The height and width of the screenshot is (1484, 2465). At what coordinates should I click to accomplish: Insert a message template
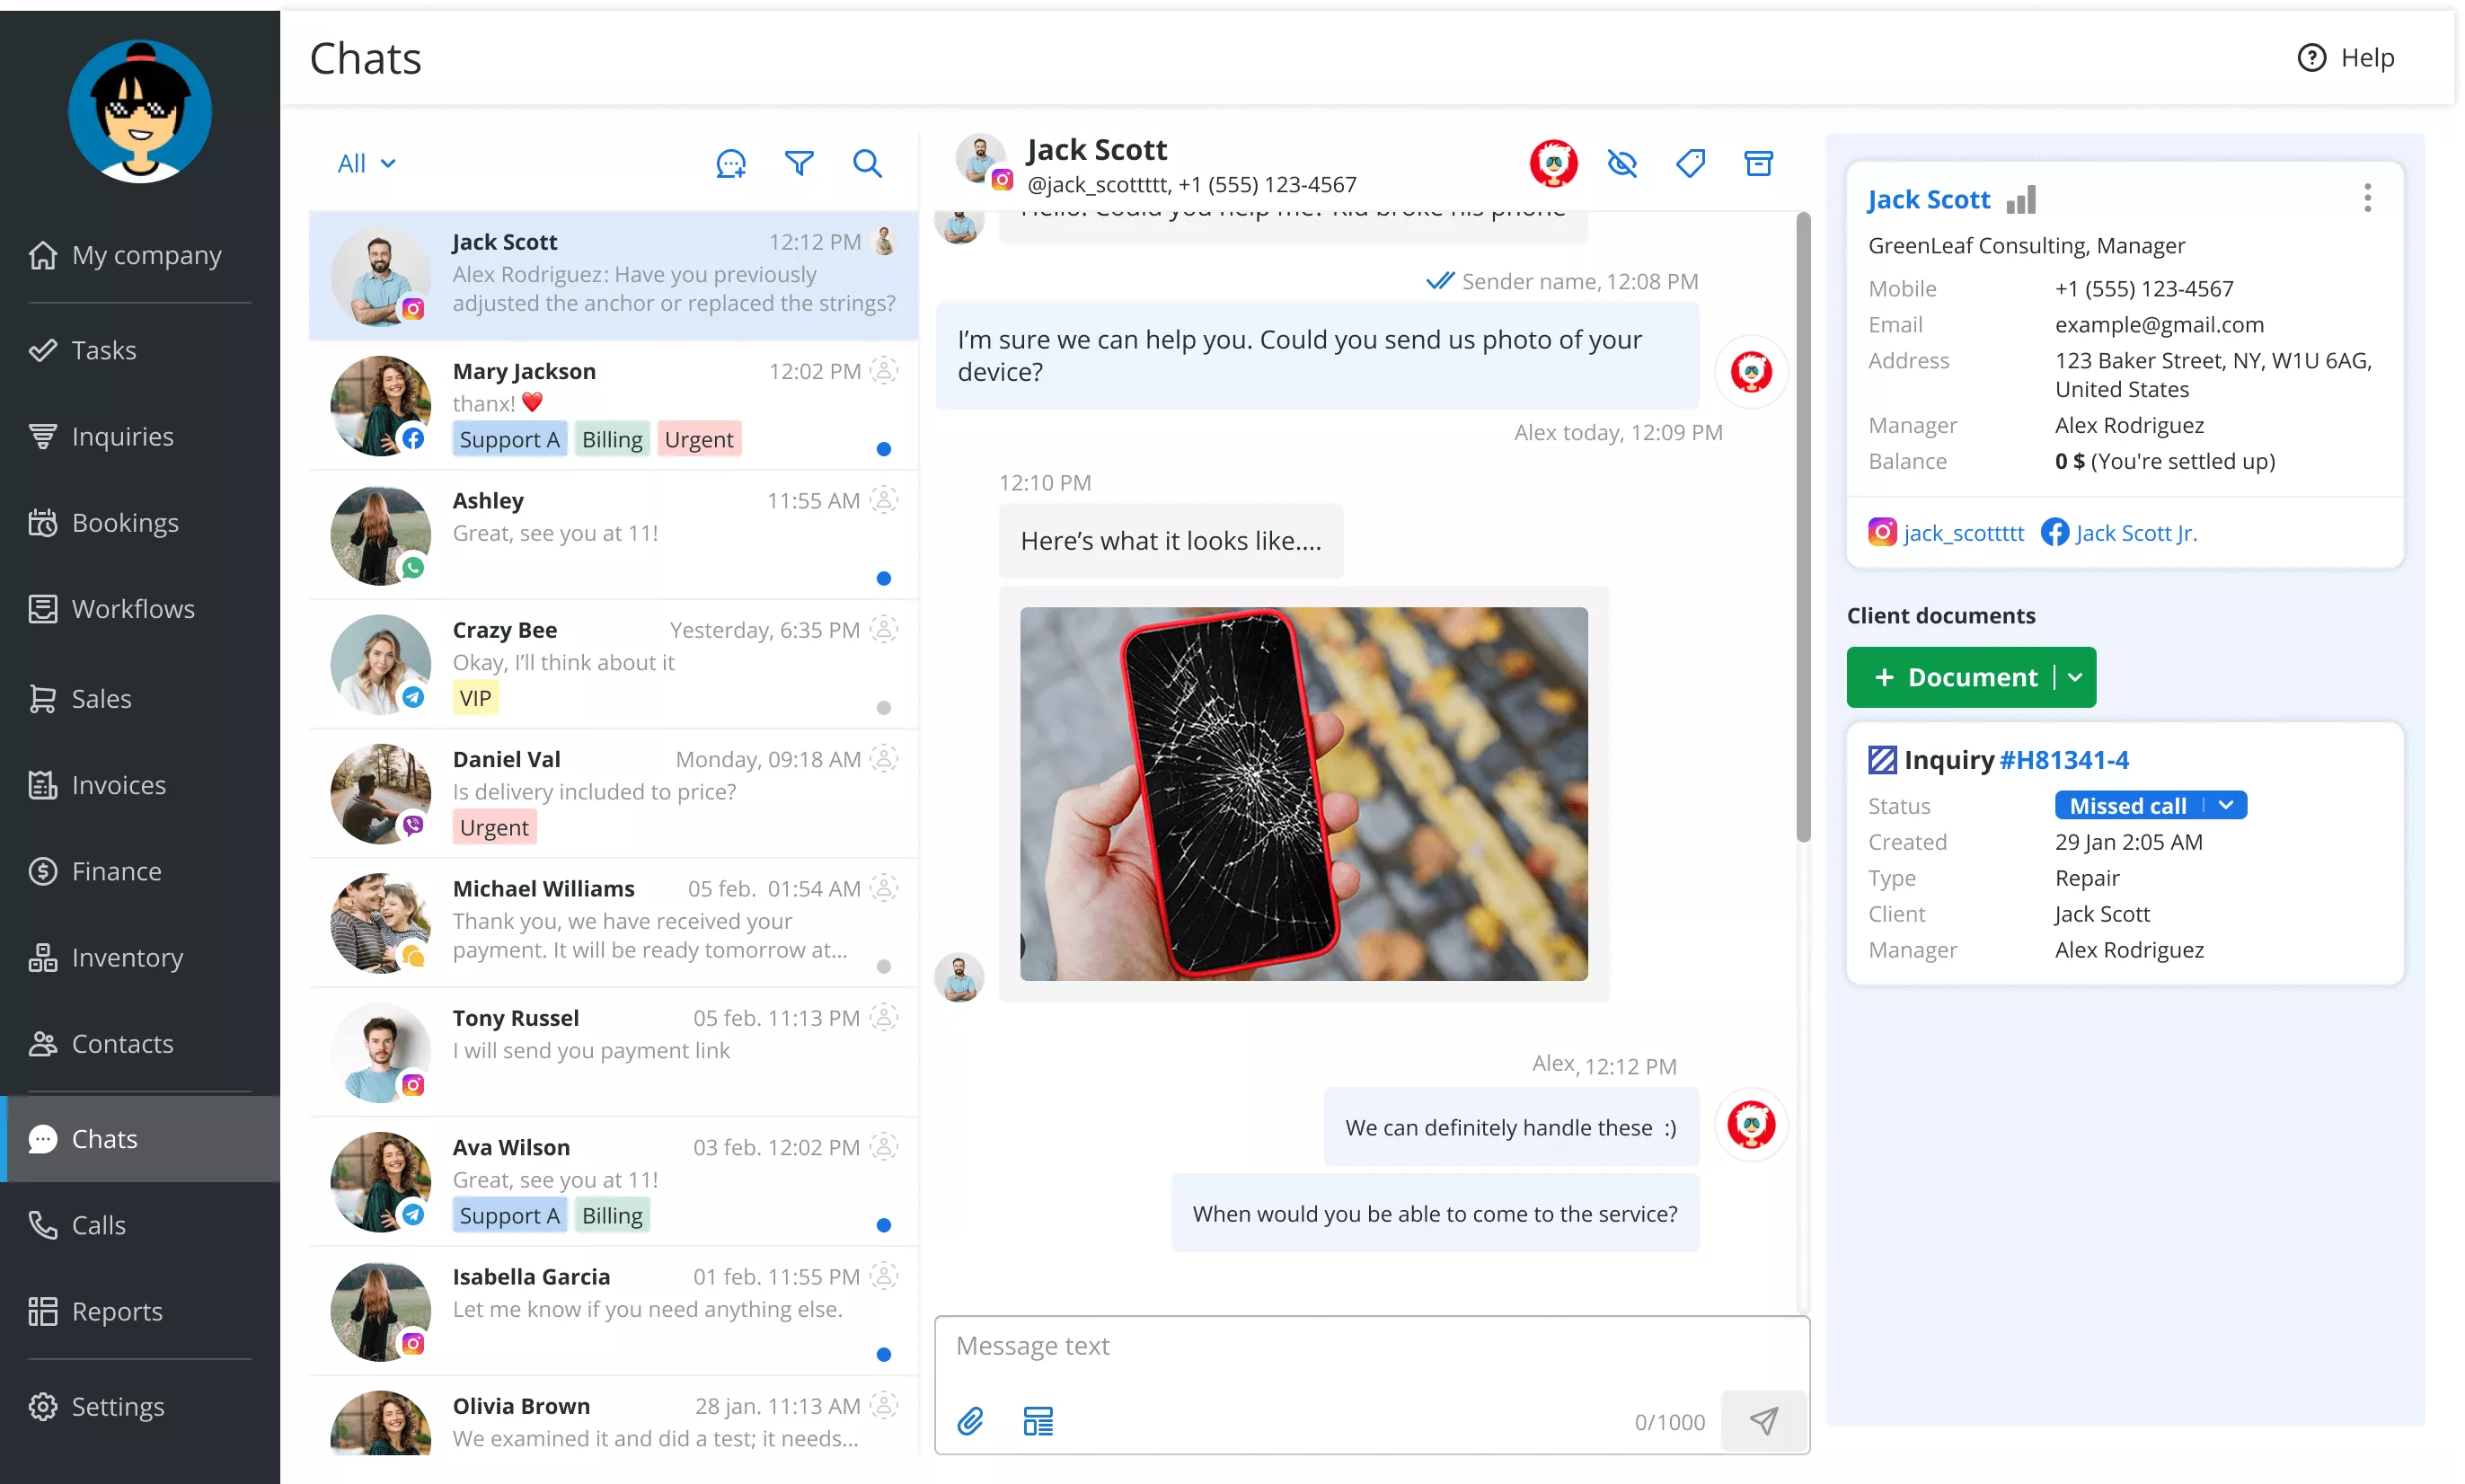click(1038, 1420)
